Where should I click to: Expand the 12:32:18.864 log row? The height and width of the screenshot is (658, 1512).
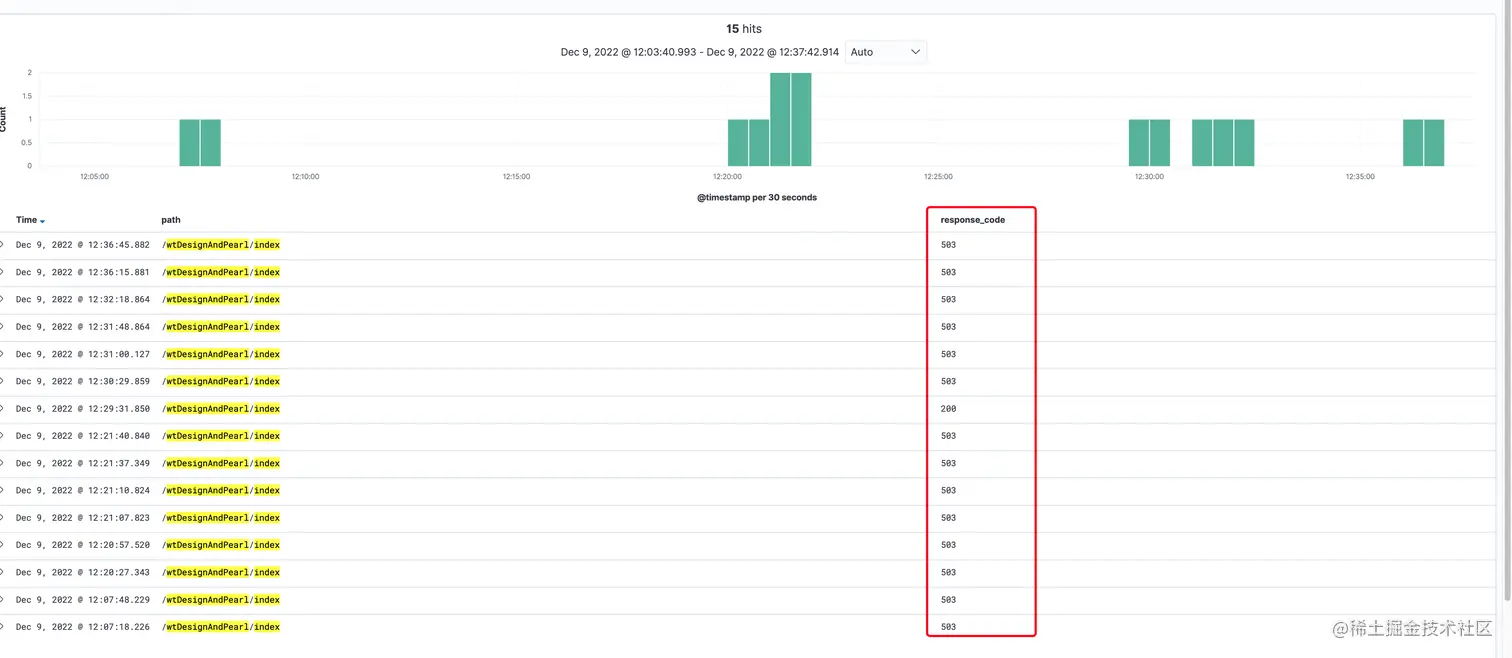[x=2, y=300]
